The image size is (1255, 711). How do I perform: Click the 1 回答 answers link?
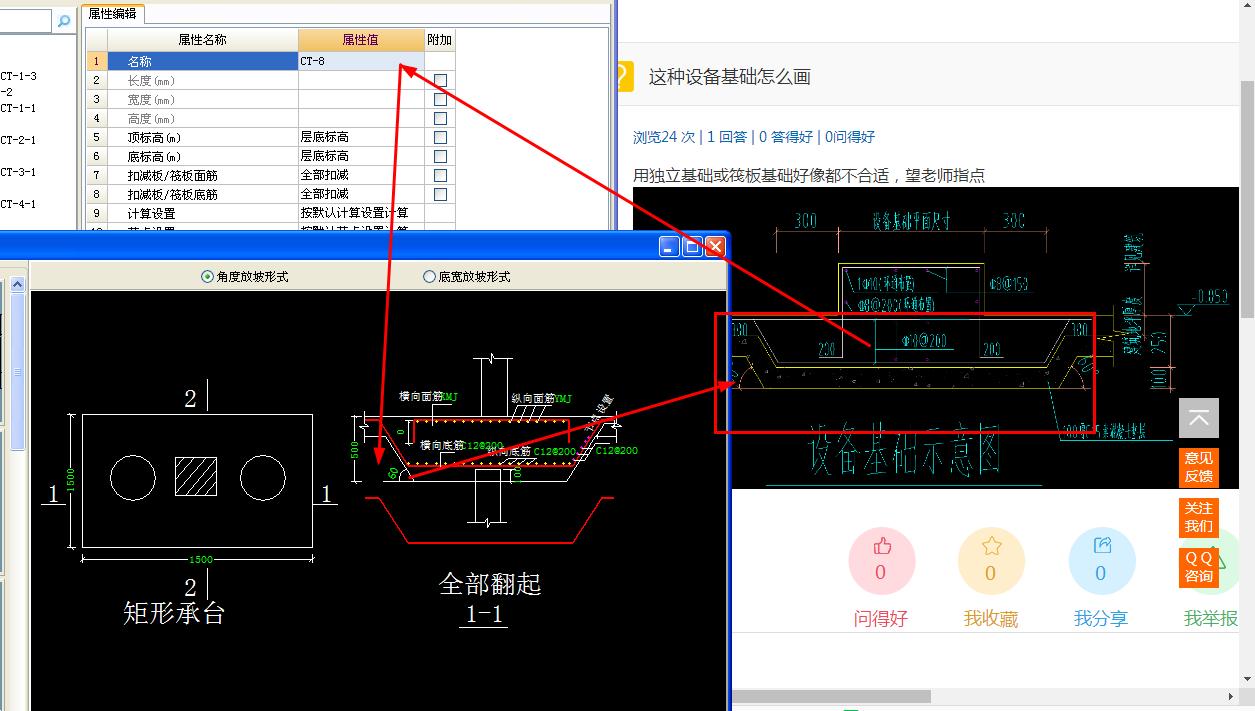coord(727,137)
